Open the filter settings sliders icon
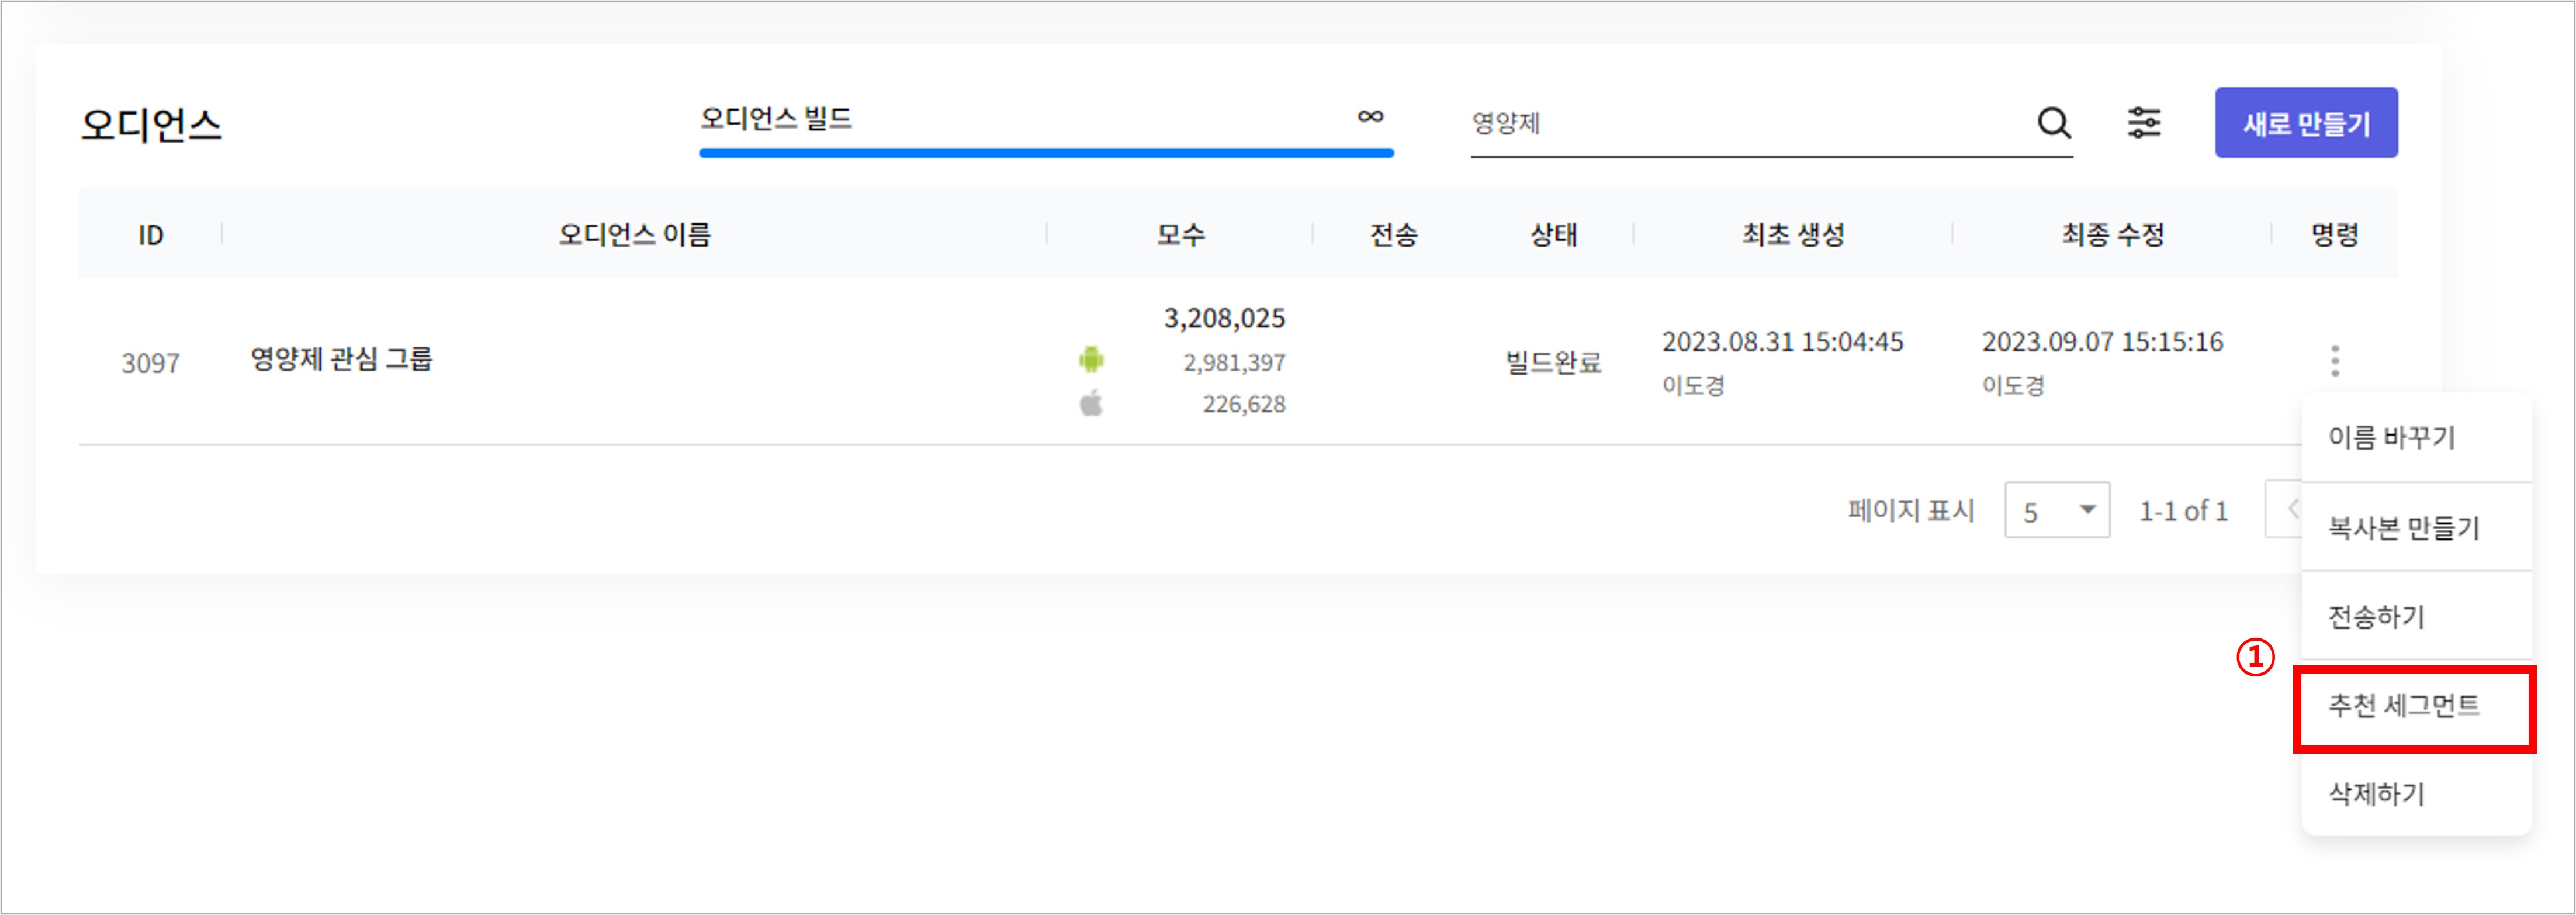This screenshot has height=915, width=2576. pos(2143,123)
